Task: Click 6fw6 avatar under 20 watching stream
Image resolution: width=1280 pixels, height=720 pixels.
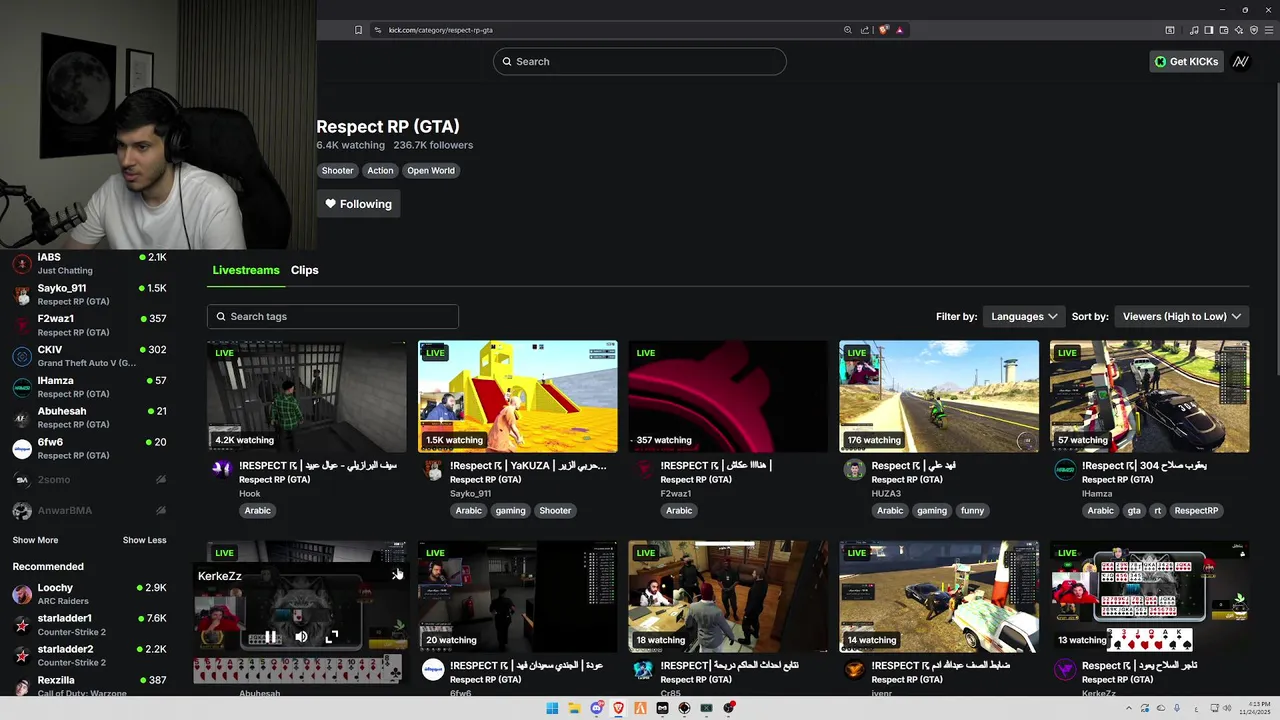Action: pos(433,669)
